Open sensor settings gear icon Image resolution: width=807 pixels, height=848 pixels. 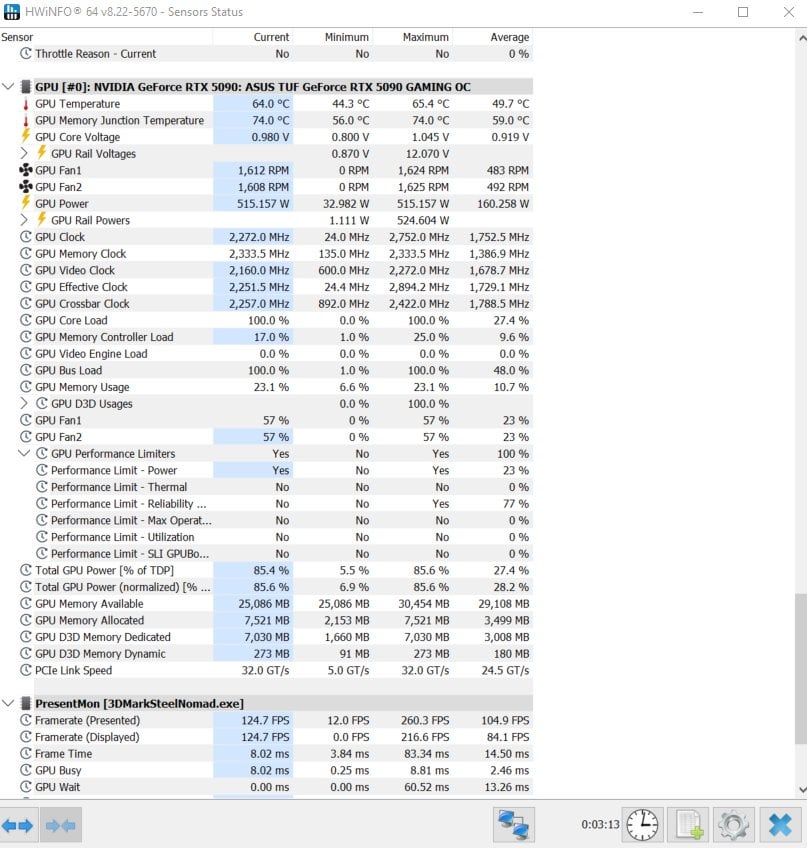(733, 825)
